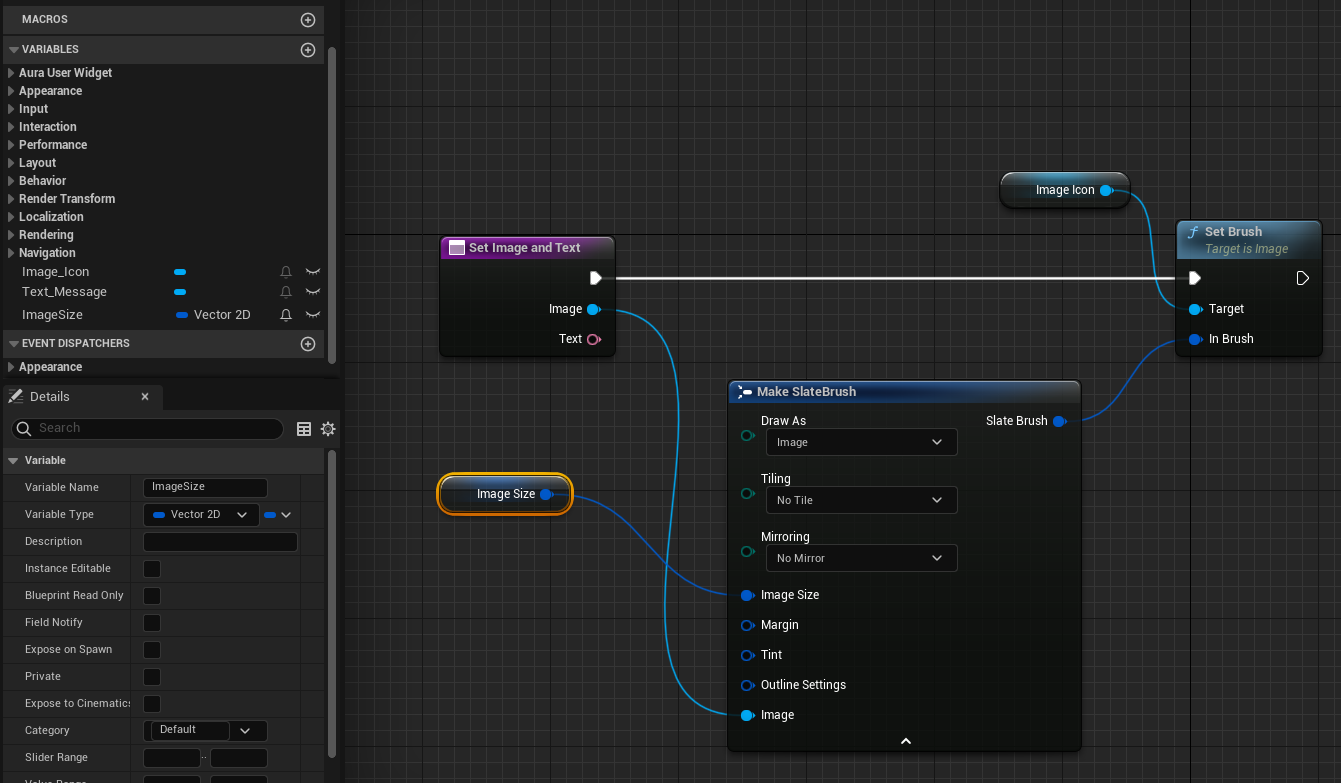Image resolution: width=1341 pixels, height=783 pixels.
Task: Select the Make SlateBrush node title
Action: (x=806, y=392)
